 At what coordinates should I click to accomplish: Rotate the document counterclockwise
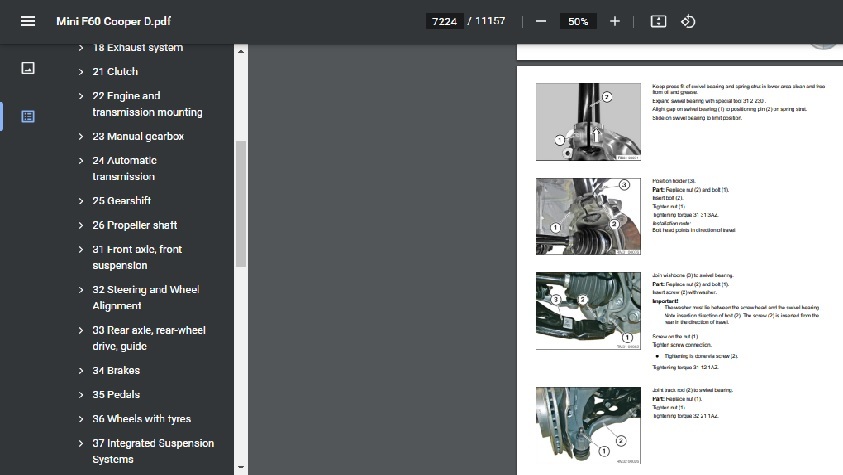coord(688,21)
